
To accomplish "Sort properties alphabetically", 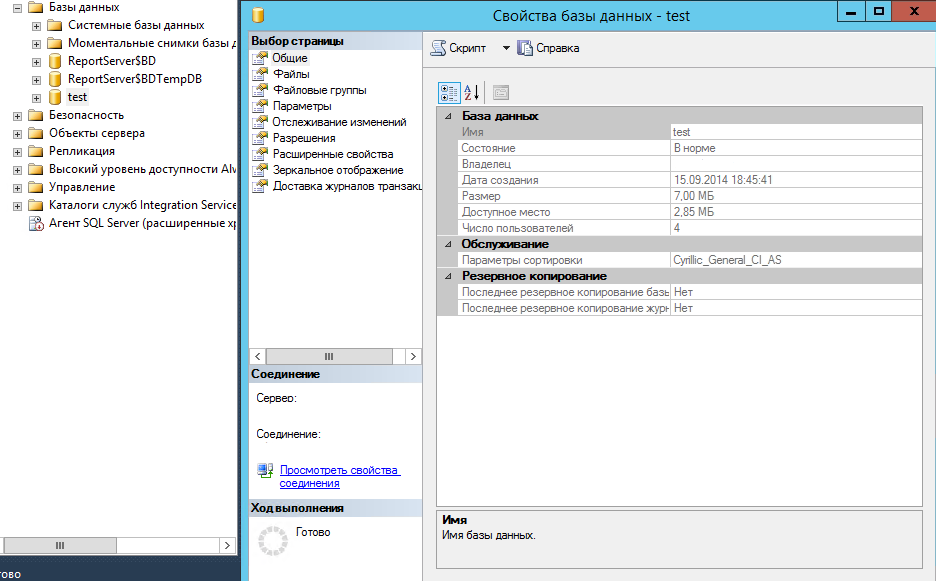I will 469,92.
